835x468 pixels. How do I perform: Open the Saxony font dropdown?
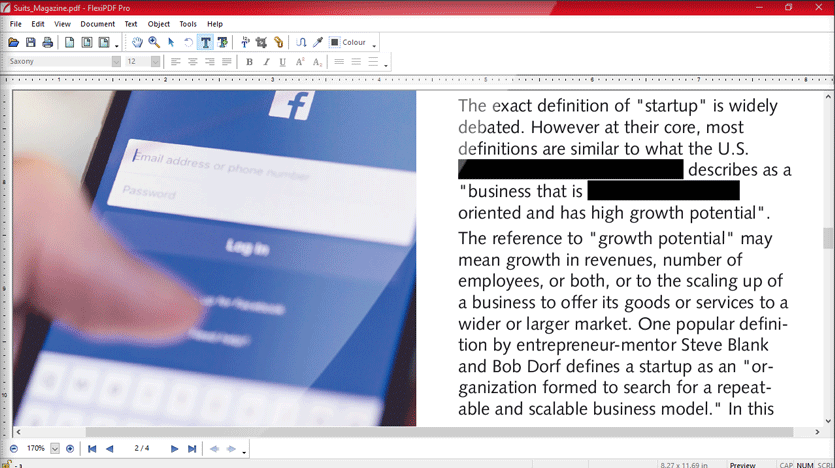[x=116, y=62]
